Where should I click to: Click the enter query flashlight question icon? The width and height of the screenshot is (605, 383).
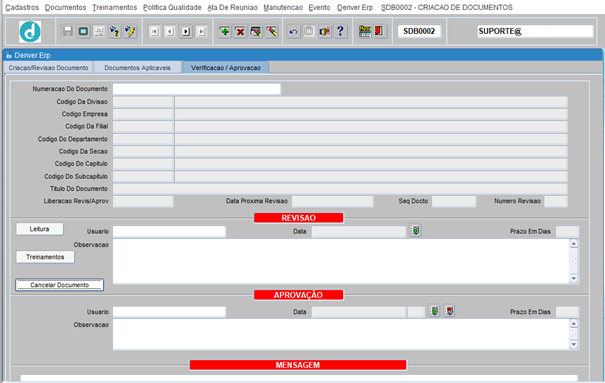tap(115, 31)
